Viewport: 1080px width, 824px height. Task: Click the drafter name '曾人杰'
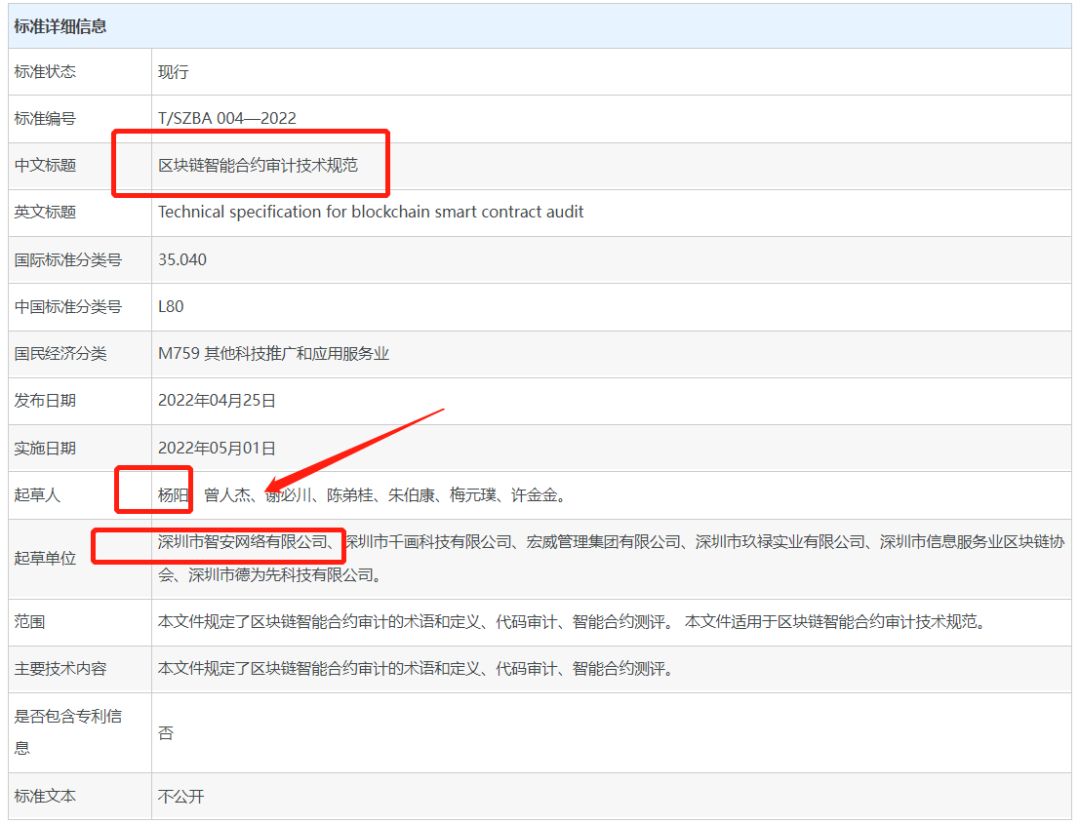coord(227,495)
